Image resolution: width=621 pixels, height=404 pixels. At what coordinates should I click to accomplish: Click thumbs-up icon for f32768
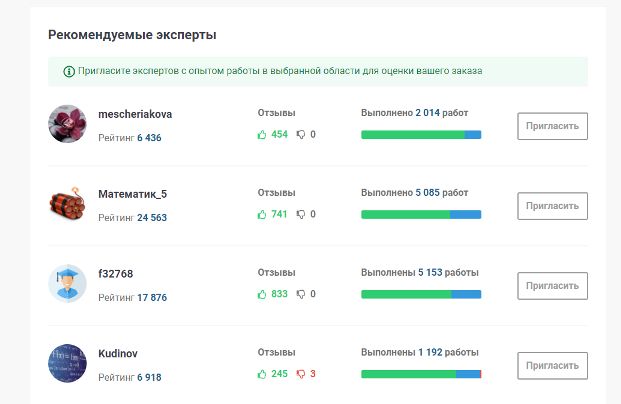click(x=263, y=294)
